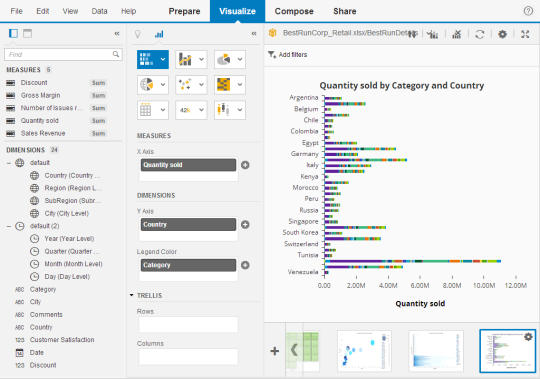Select the heat map chart type
Viewport: 540px width, 379px height.
point(224,84)
